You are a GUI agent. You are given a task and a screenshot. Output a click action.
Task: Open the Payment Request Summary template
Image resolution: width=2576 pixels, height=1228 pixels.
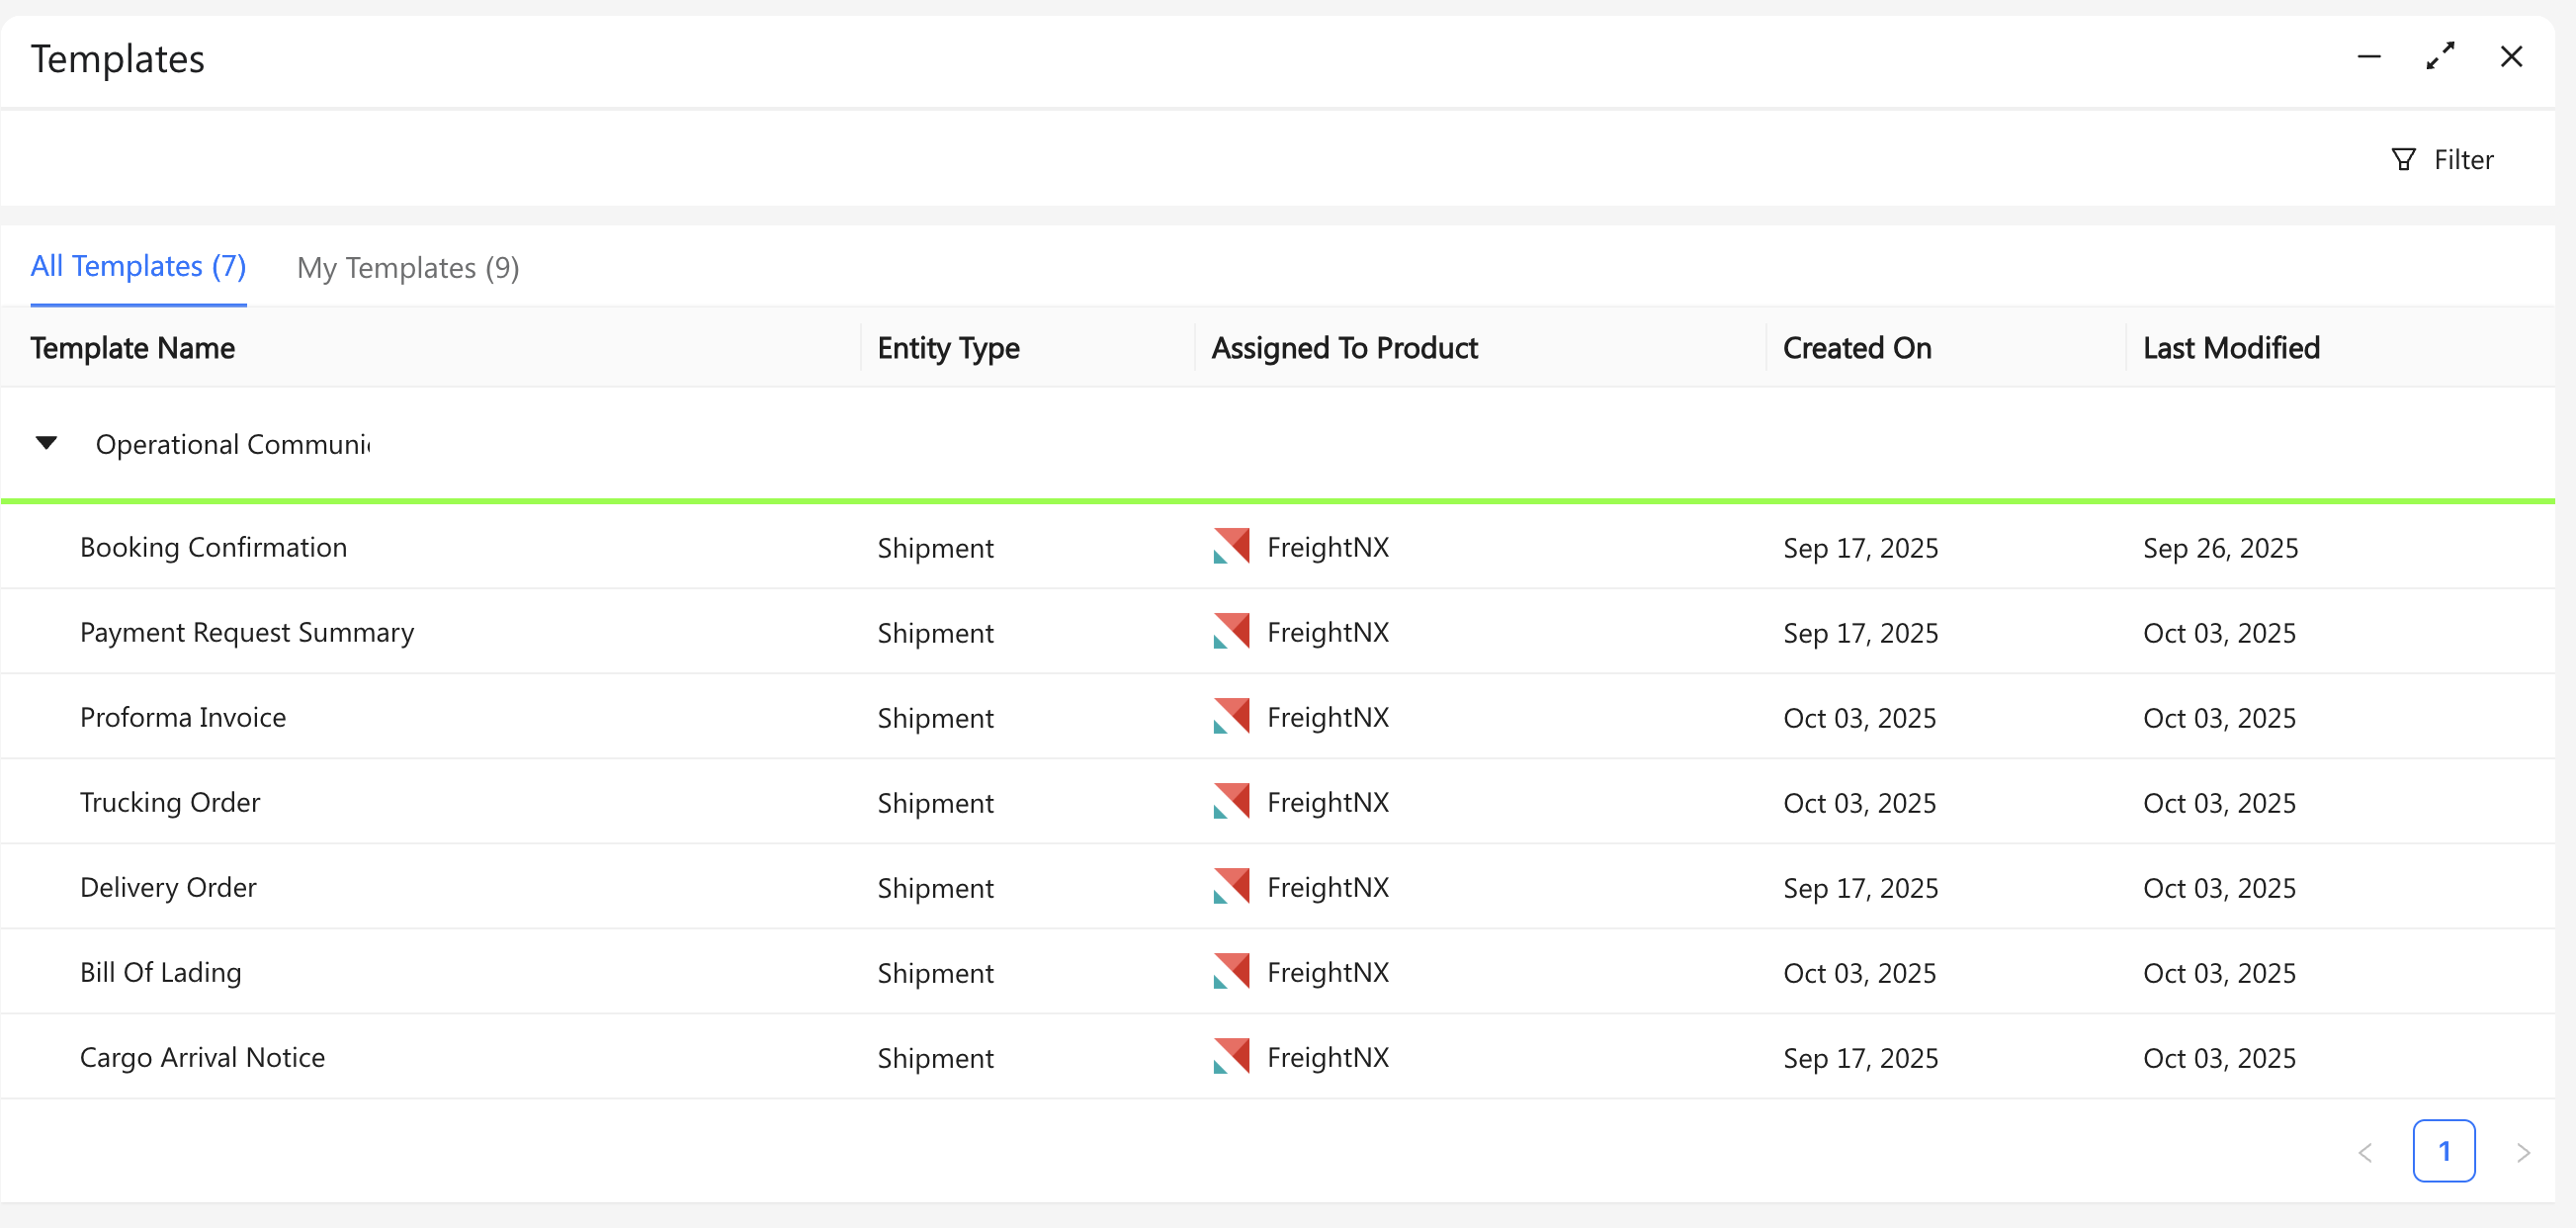pyautogui.click(x=247, y=632)
